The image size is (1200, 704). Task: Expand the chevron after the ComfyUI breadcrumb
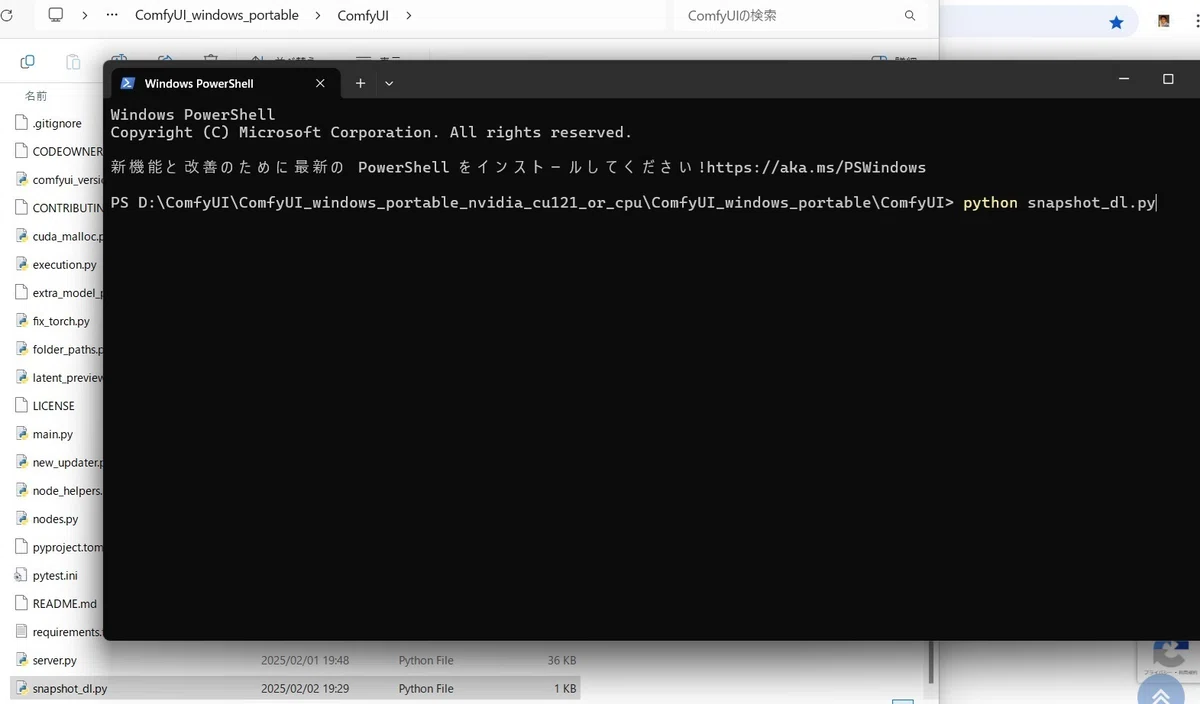pyautogui.click(x=409, y=15)
